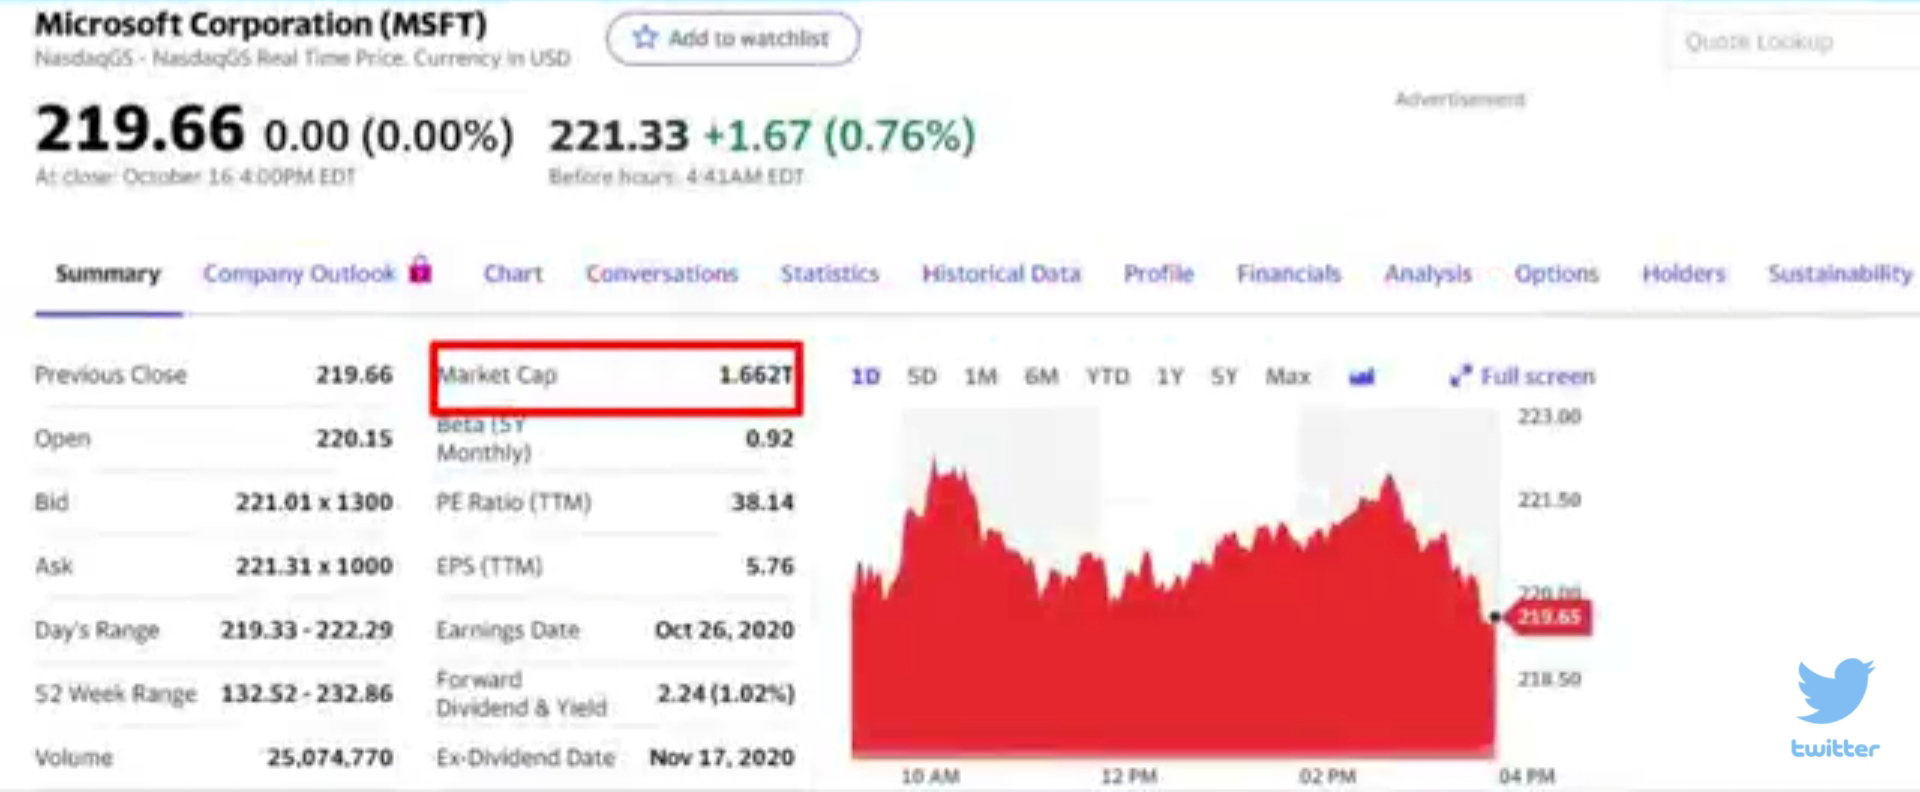Click the EPS (TTM) value 5.76
The width and height of the screenshot is (1920, 792).
(770, 566)
